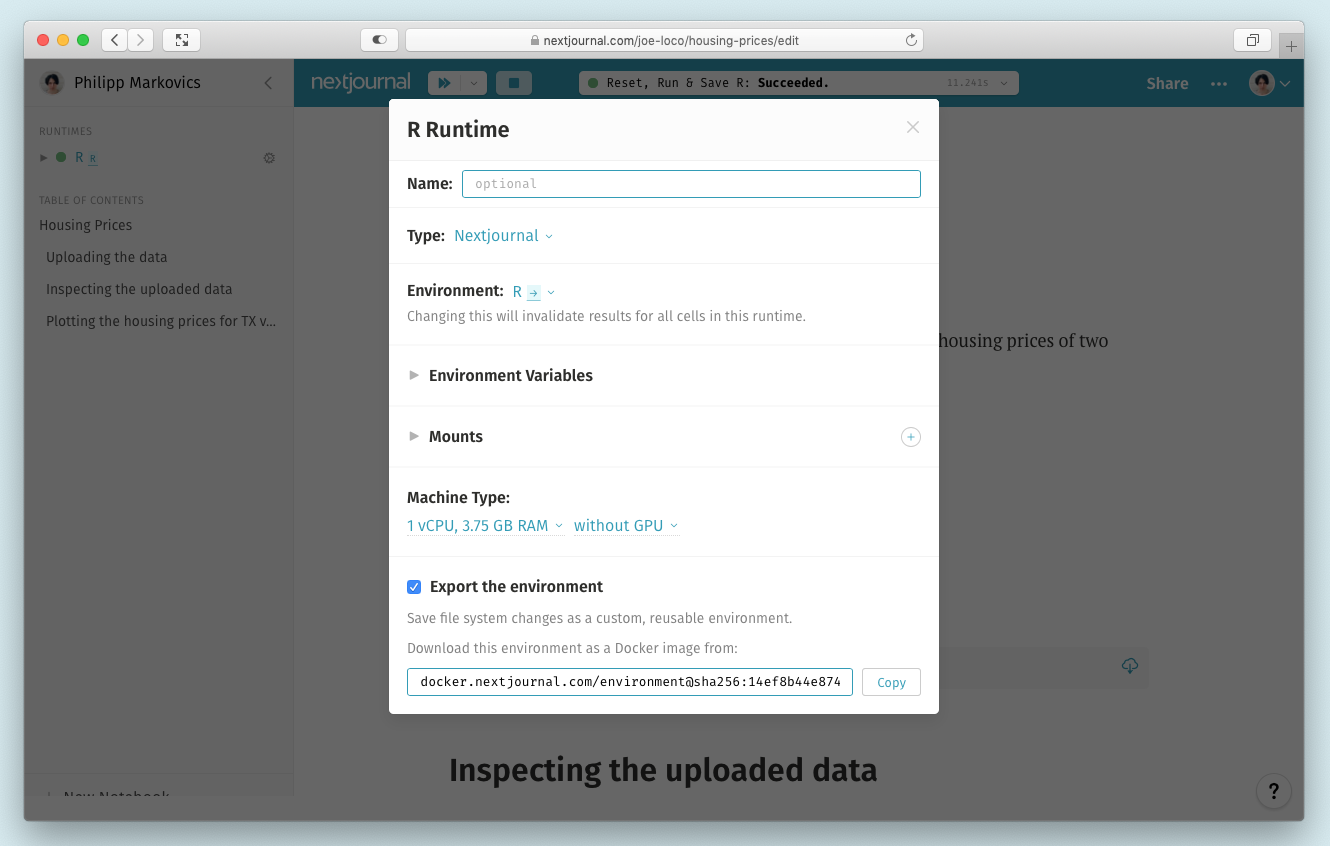Open the without GPU dropdown
The image size is (1330, 846).
tap(626, 526)
